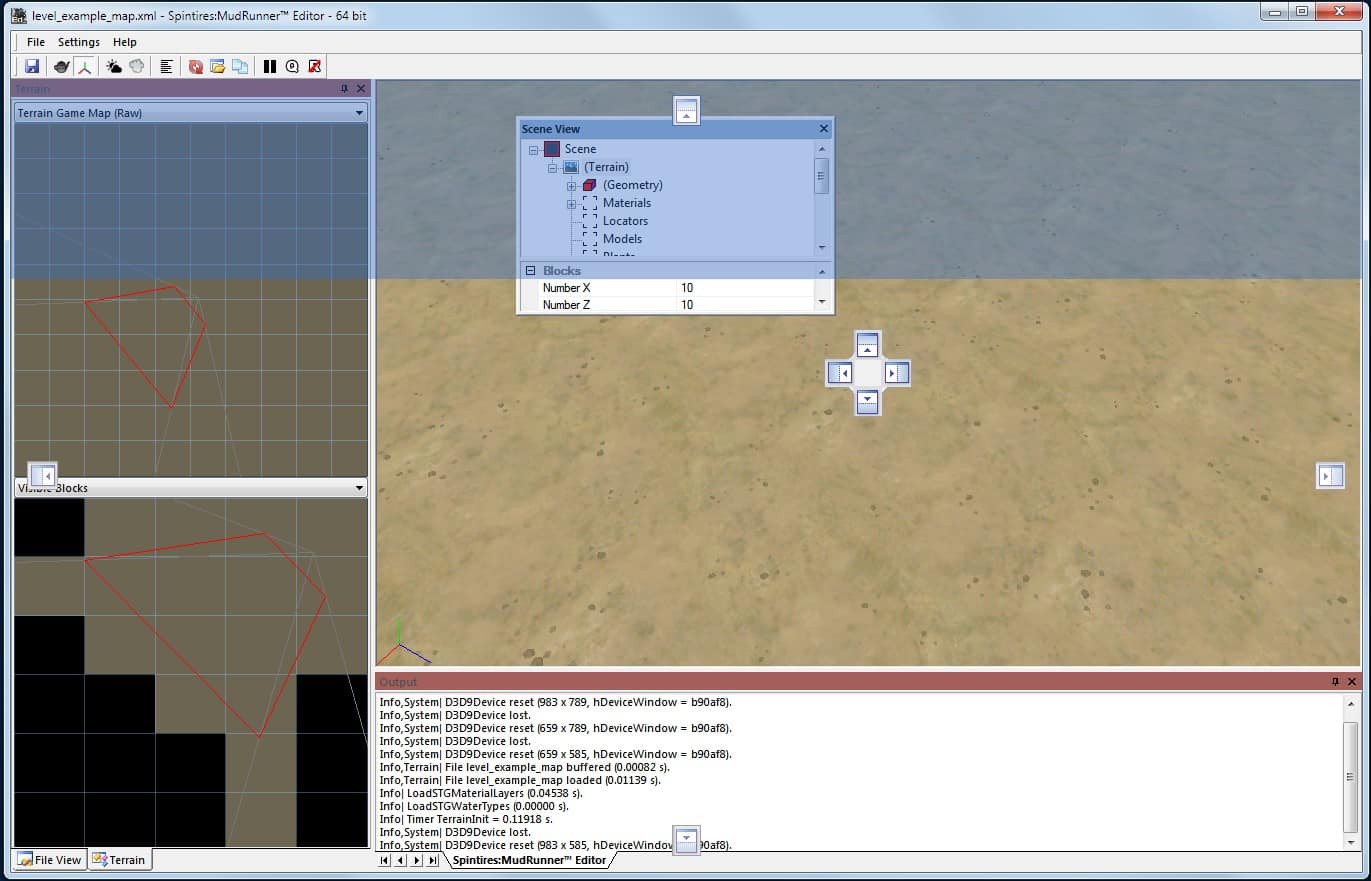This screenshot has width=1371, height=881.
Task: Click the red circular reload icon
Action: pyautogui.click(x=196, y=67)
